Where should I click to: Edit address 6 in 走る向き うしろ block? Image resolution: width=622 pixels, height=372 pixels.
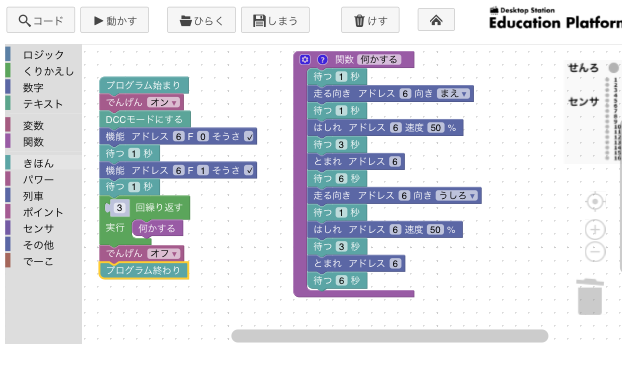404,196
